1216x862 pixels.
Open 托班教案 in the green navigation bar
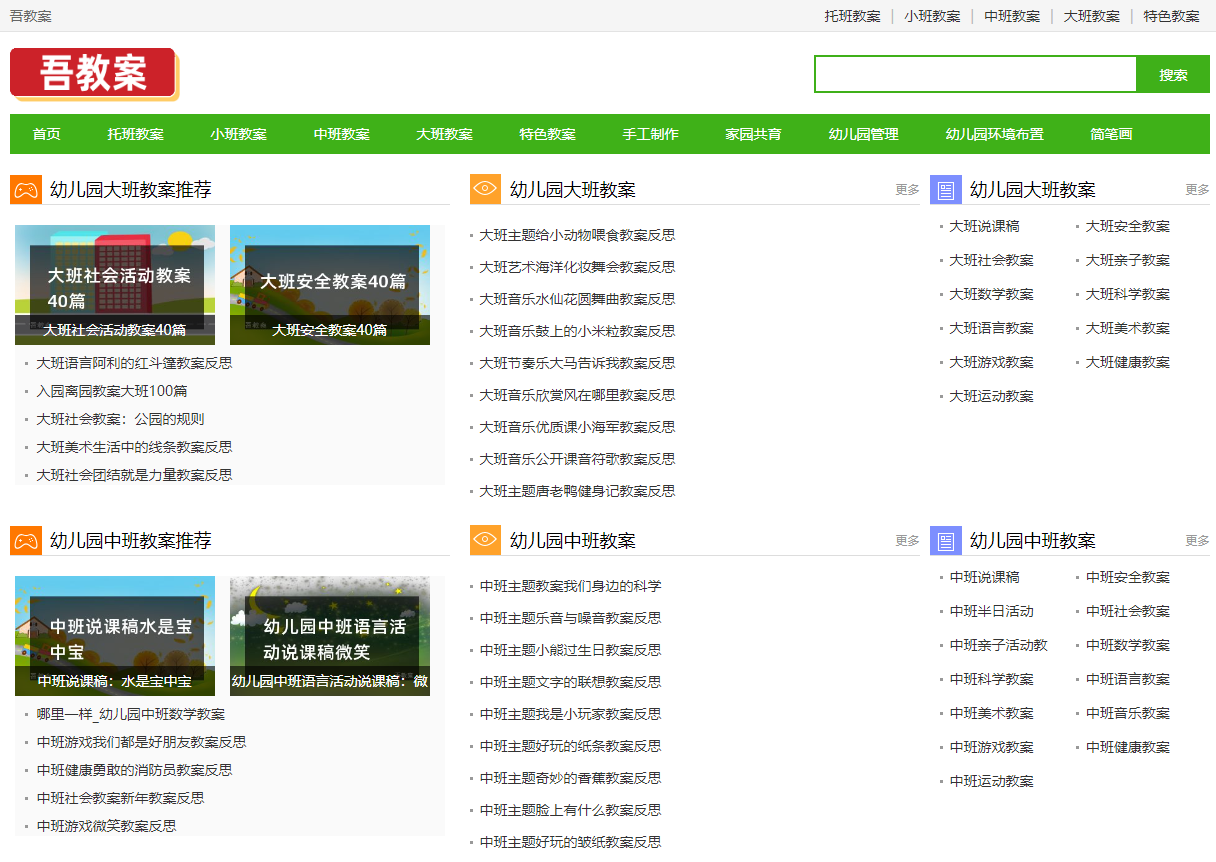pyautogui.click(x=136, y=134)
